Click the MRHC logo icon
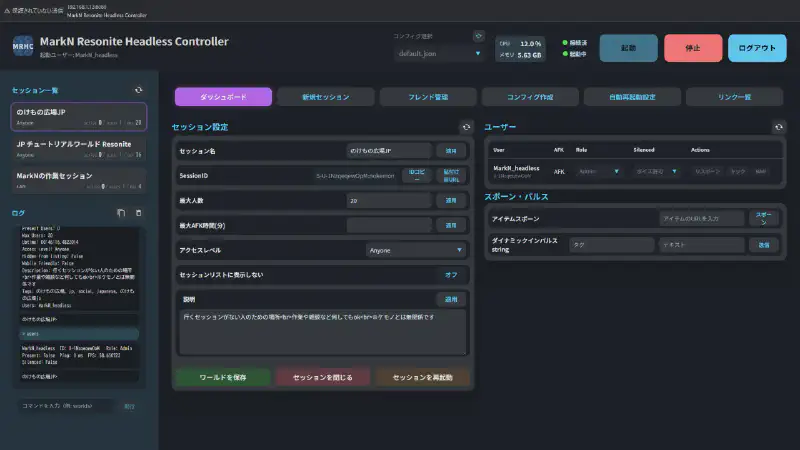Viewport: 800px width, 450px height. click(23, 46)
